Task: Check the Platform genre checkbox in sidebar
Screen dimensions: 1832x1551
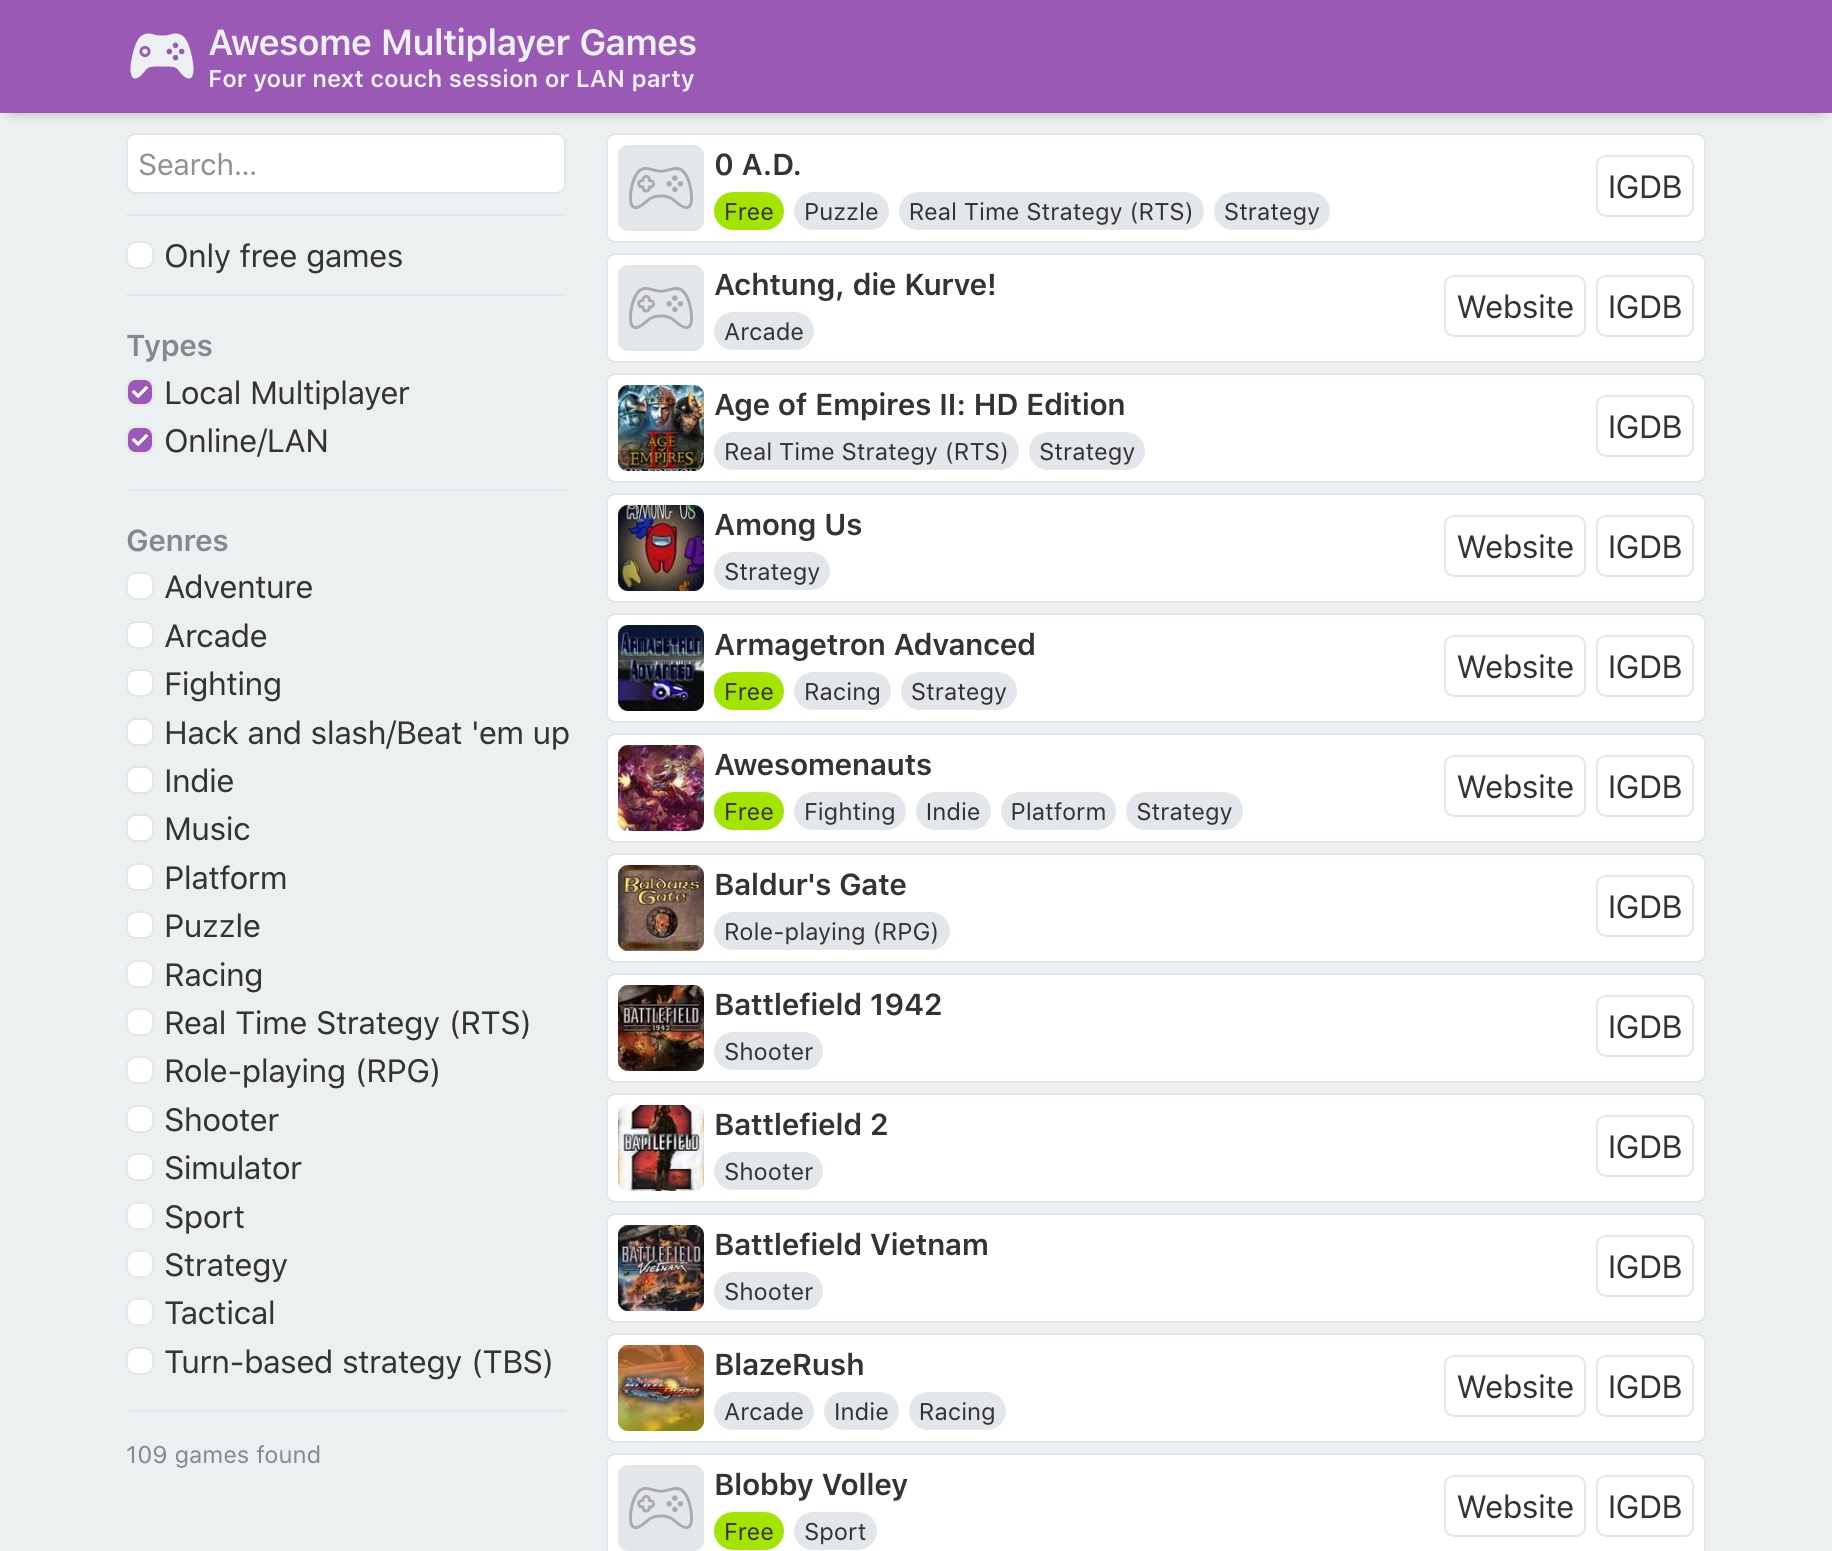Action: coord(140,877)
